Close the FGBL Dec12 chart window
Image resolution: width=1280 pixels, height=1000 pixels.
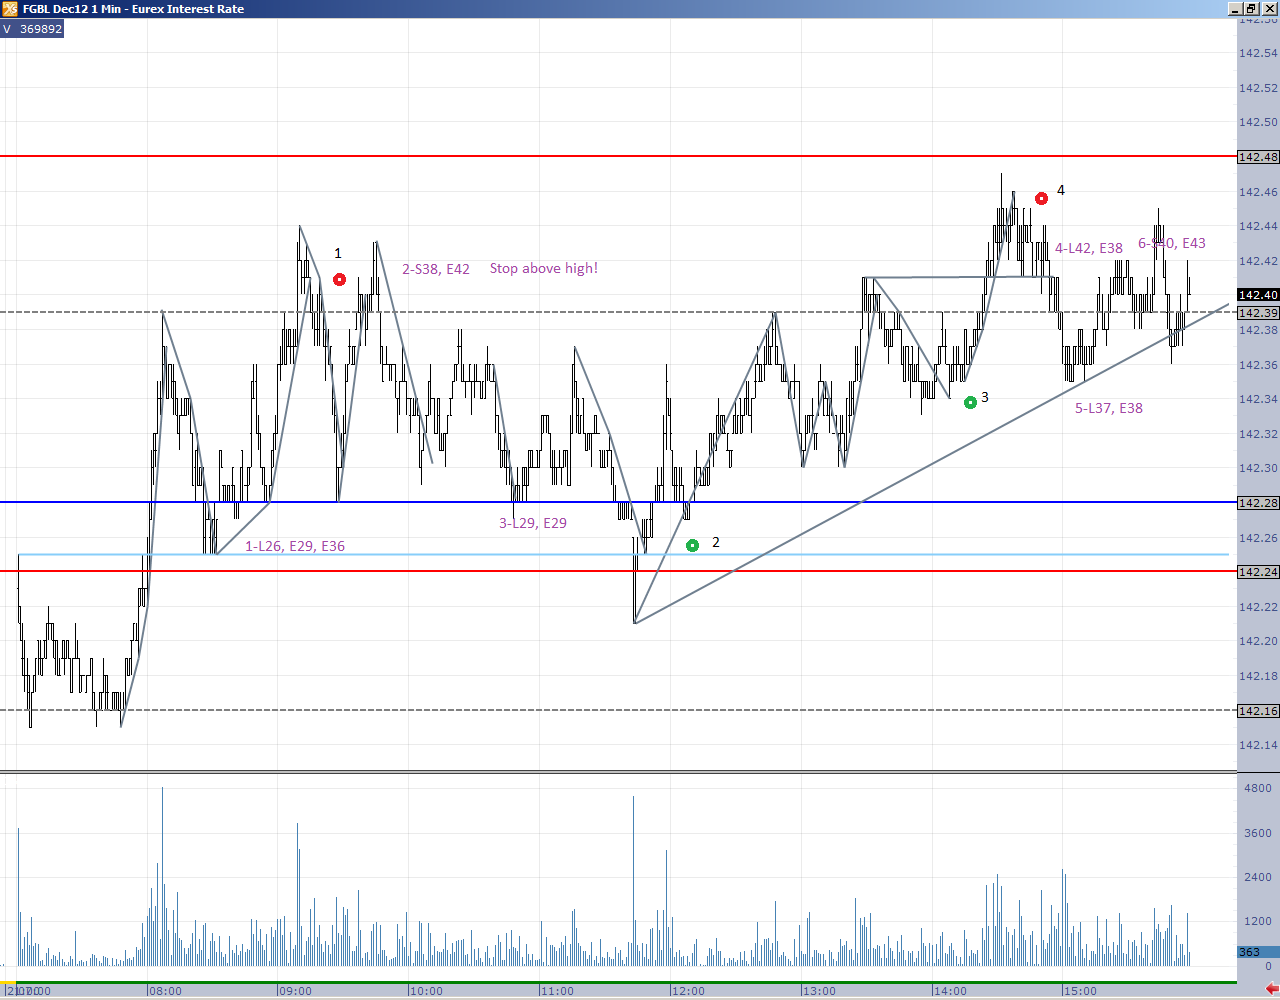click(x=1267, y=9)
